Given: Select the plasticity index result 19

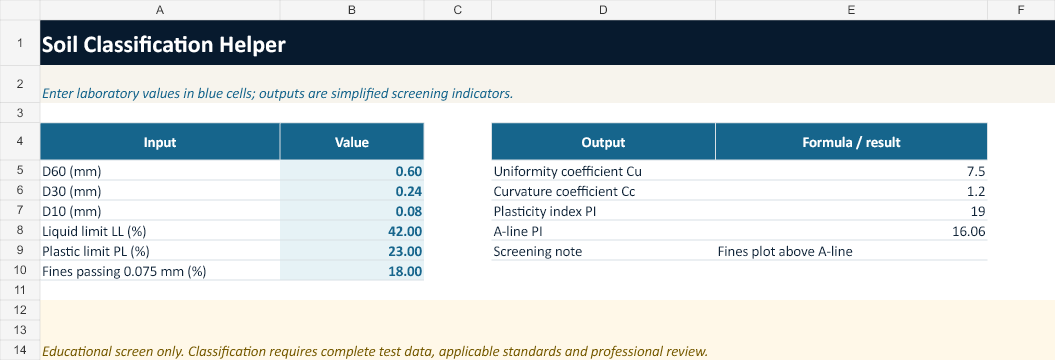Looking at the screenshot, I should point(851,211).
